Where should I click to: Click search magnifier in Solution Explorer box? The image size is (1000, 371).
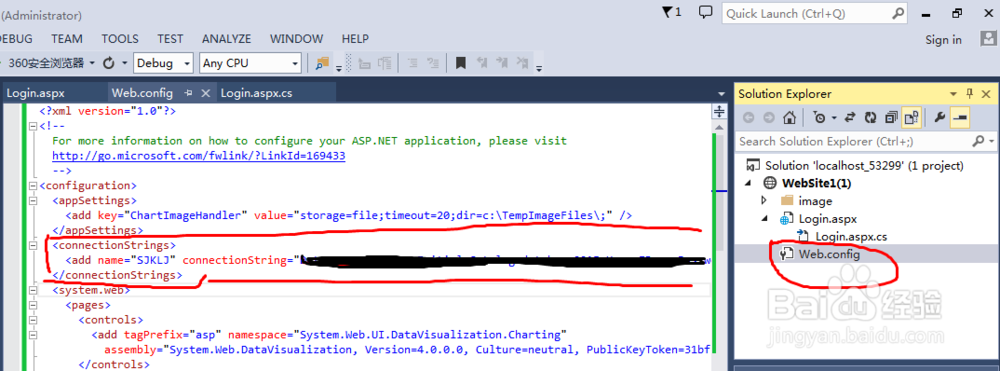pyautogui.click(x=978, y=141)
